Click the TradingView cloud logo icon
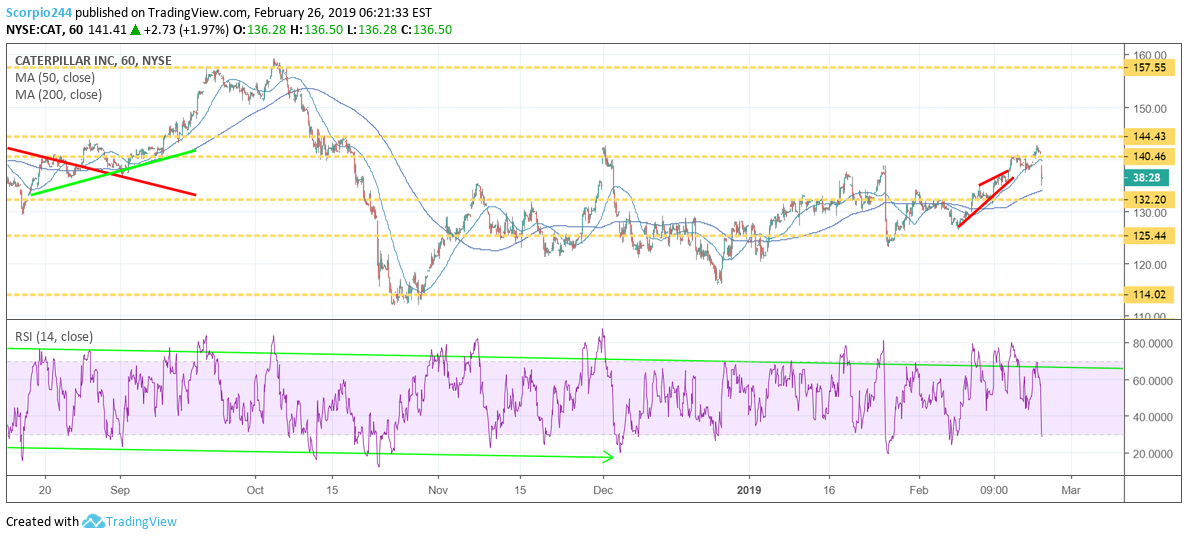 (92, 522)
